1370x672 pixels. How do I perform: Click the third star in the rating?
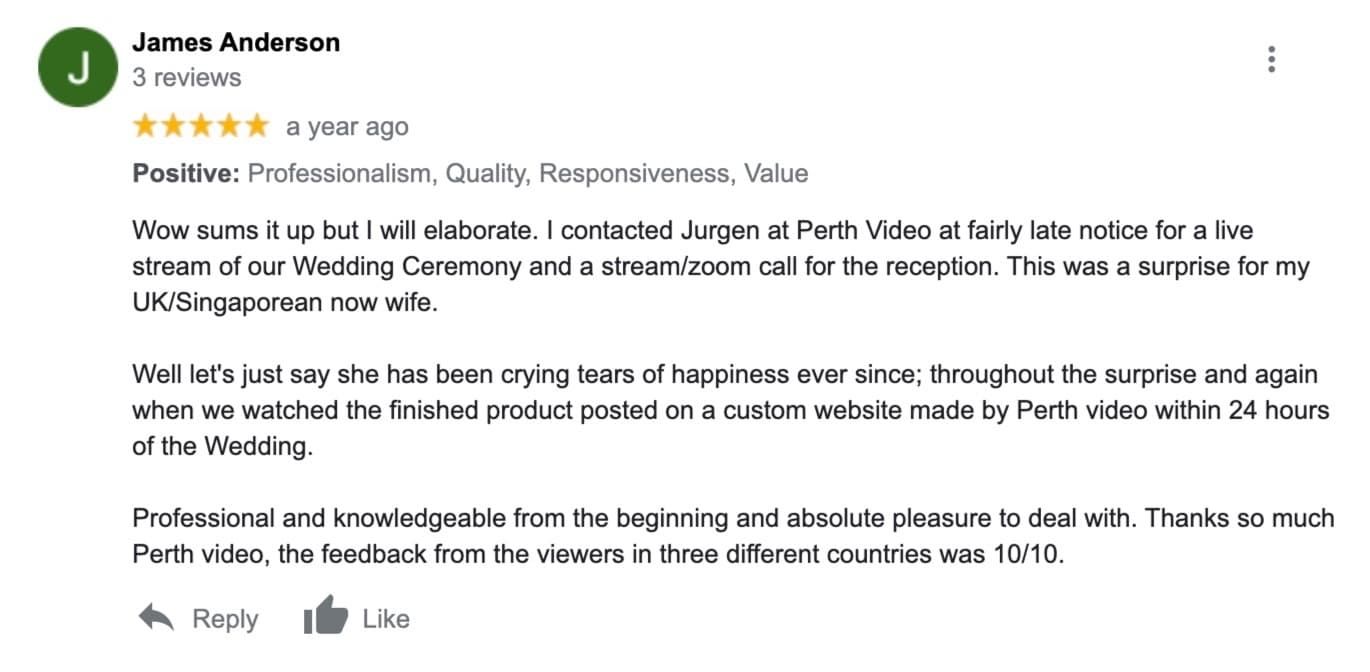click(201, 126)
